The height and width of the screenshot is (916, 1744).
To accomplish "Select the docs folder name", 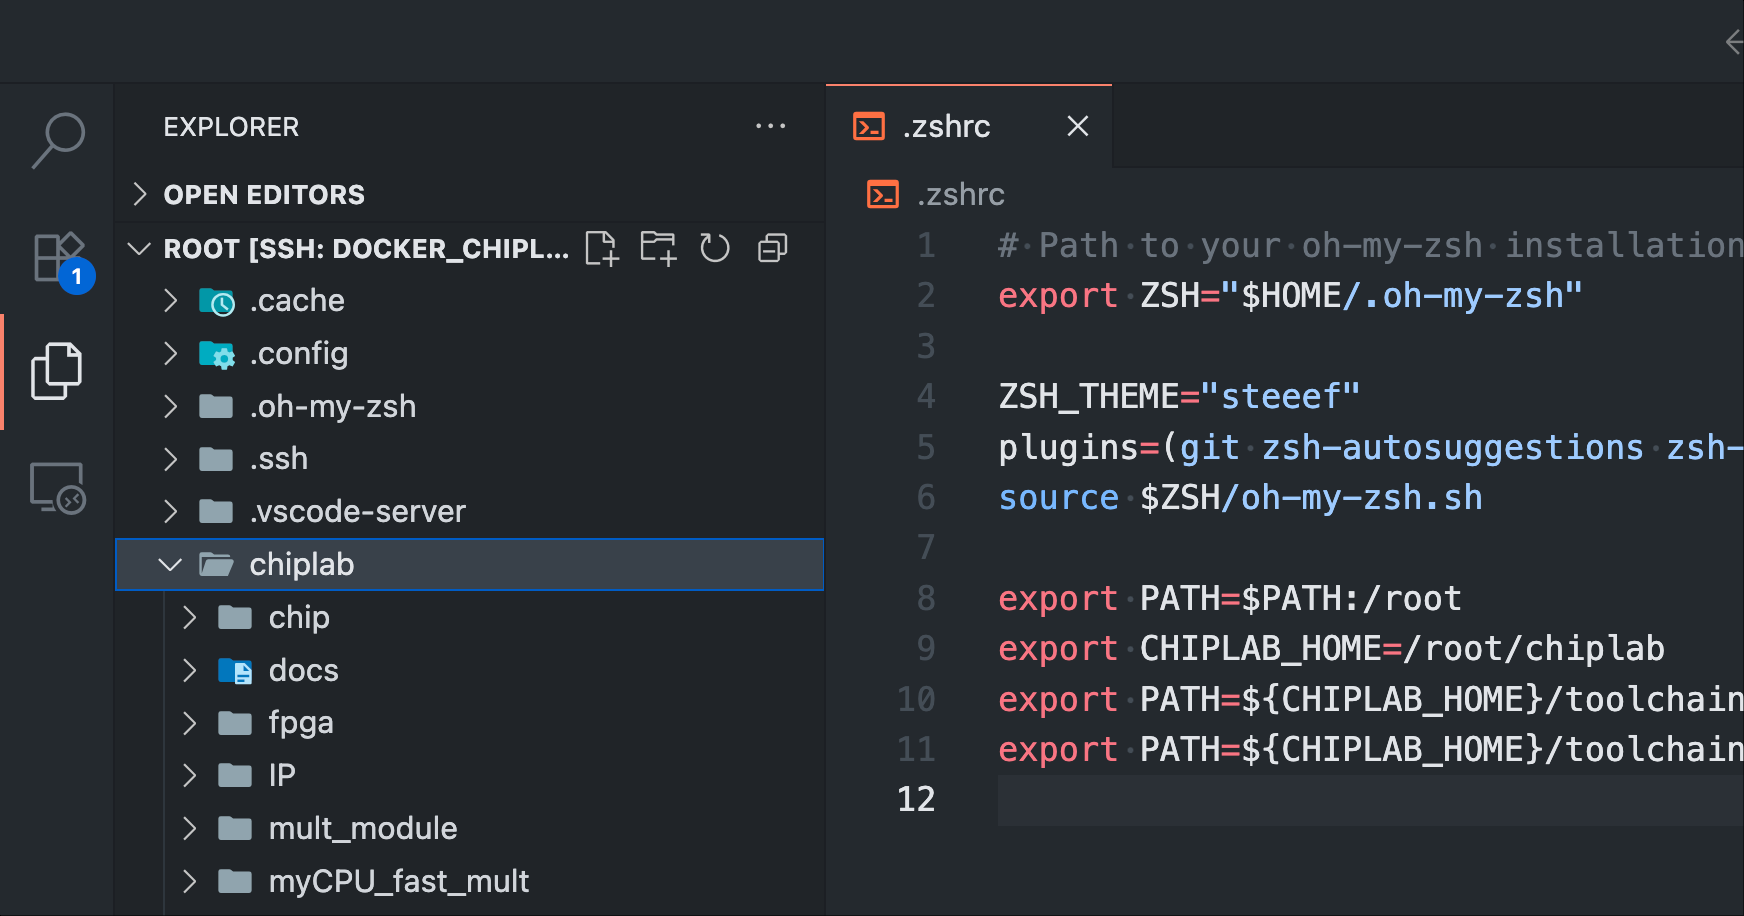I will tap(304, 670).
